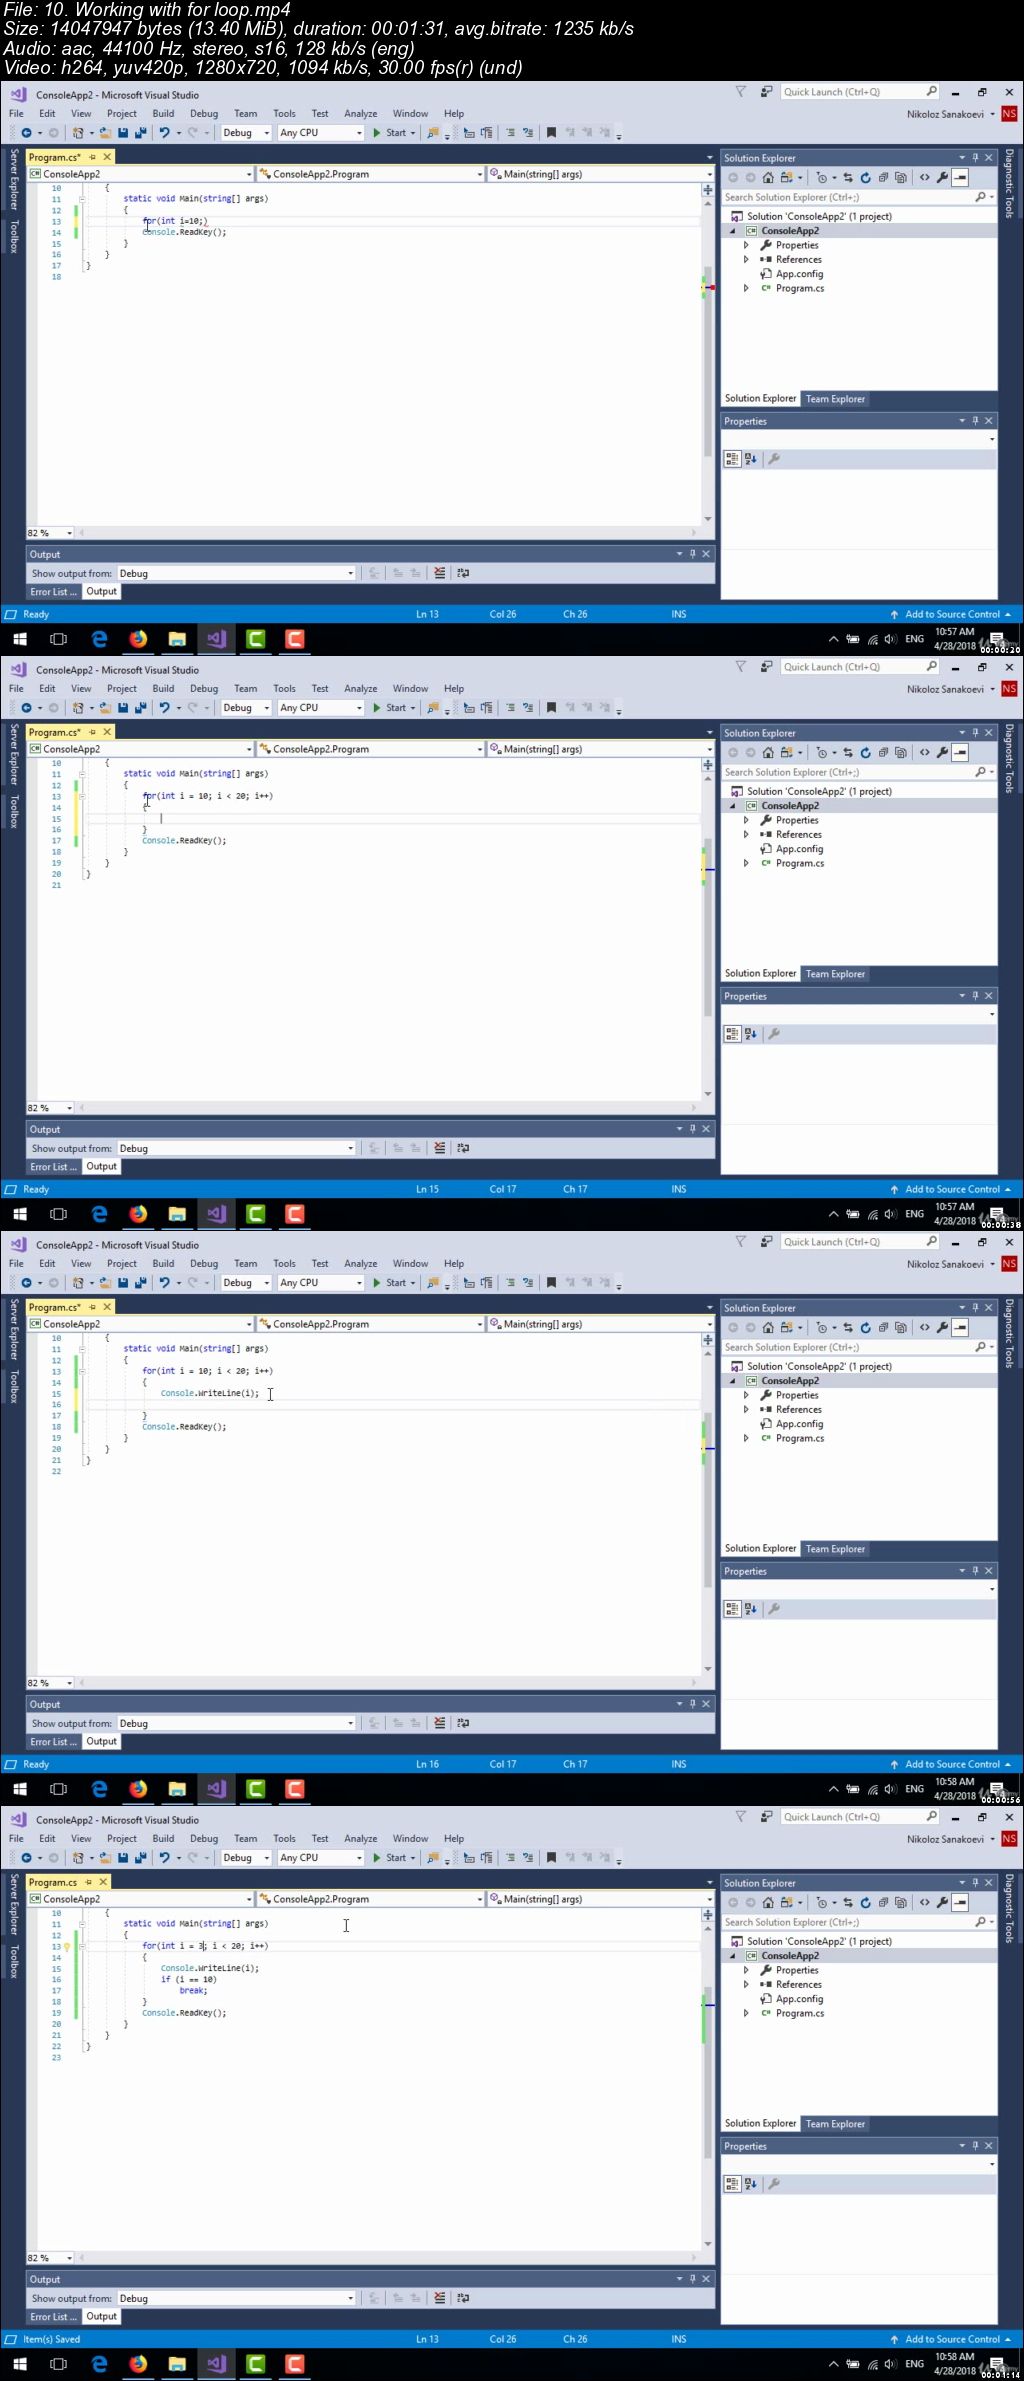The image size is (1024, 2381).
Task: Click Pending Changes Filter clock in third frame
Action: coord(822,1327)
